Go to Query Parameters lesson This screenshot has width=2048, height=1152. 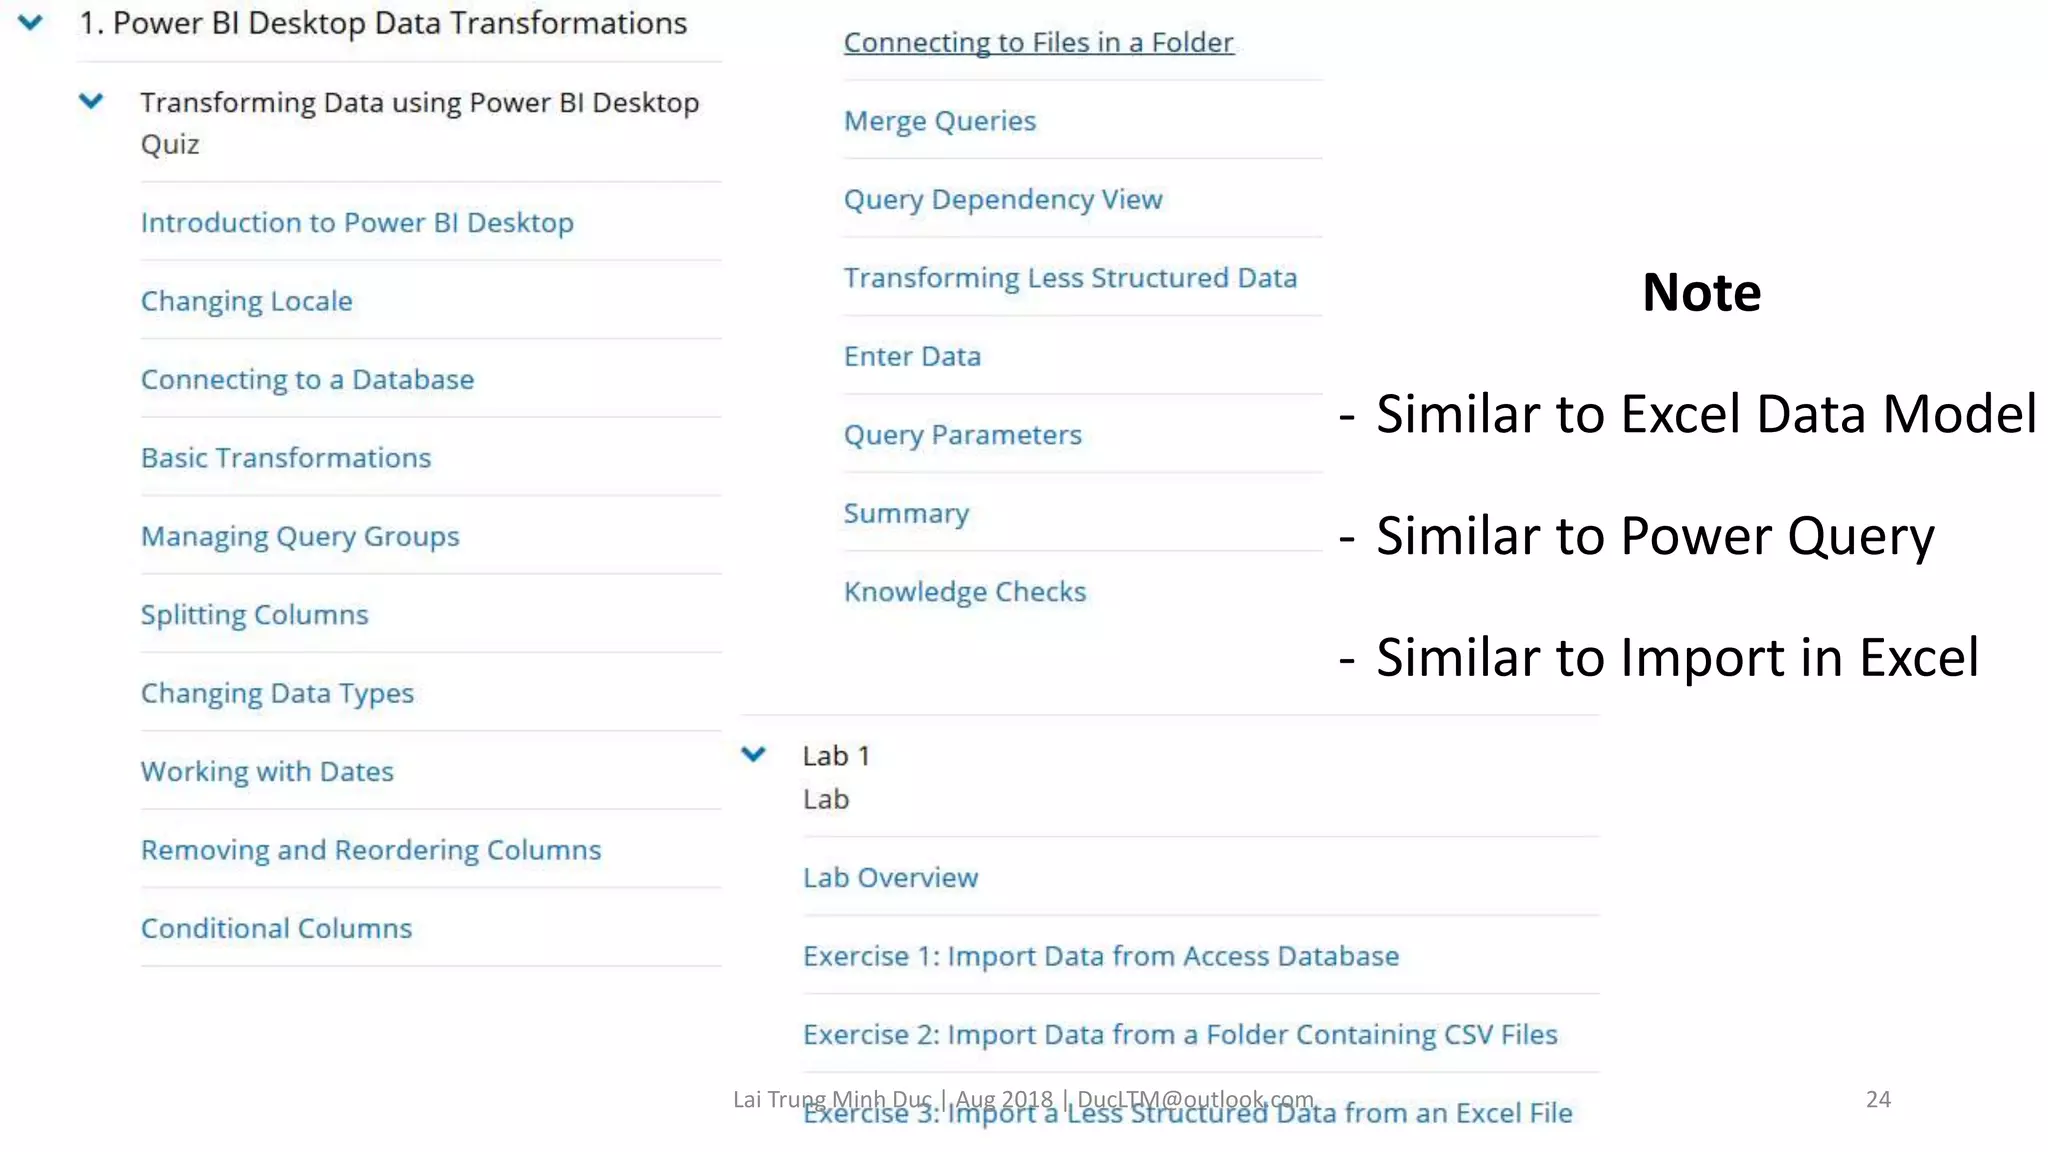pyautogui.click(x=962, y=435)
